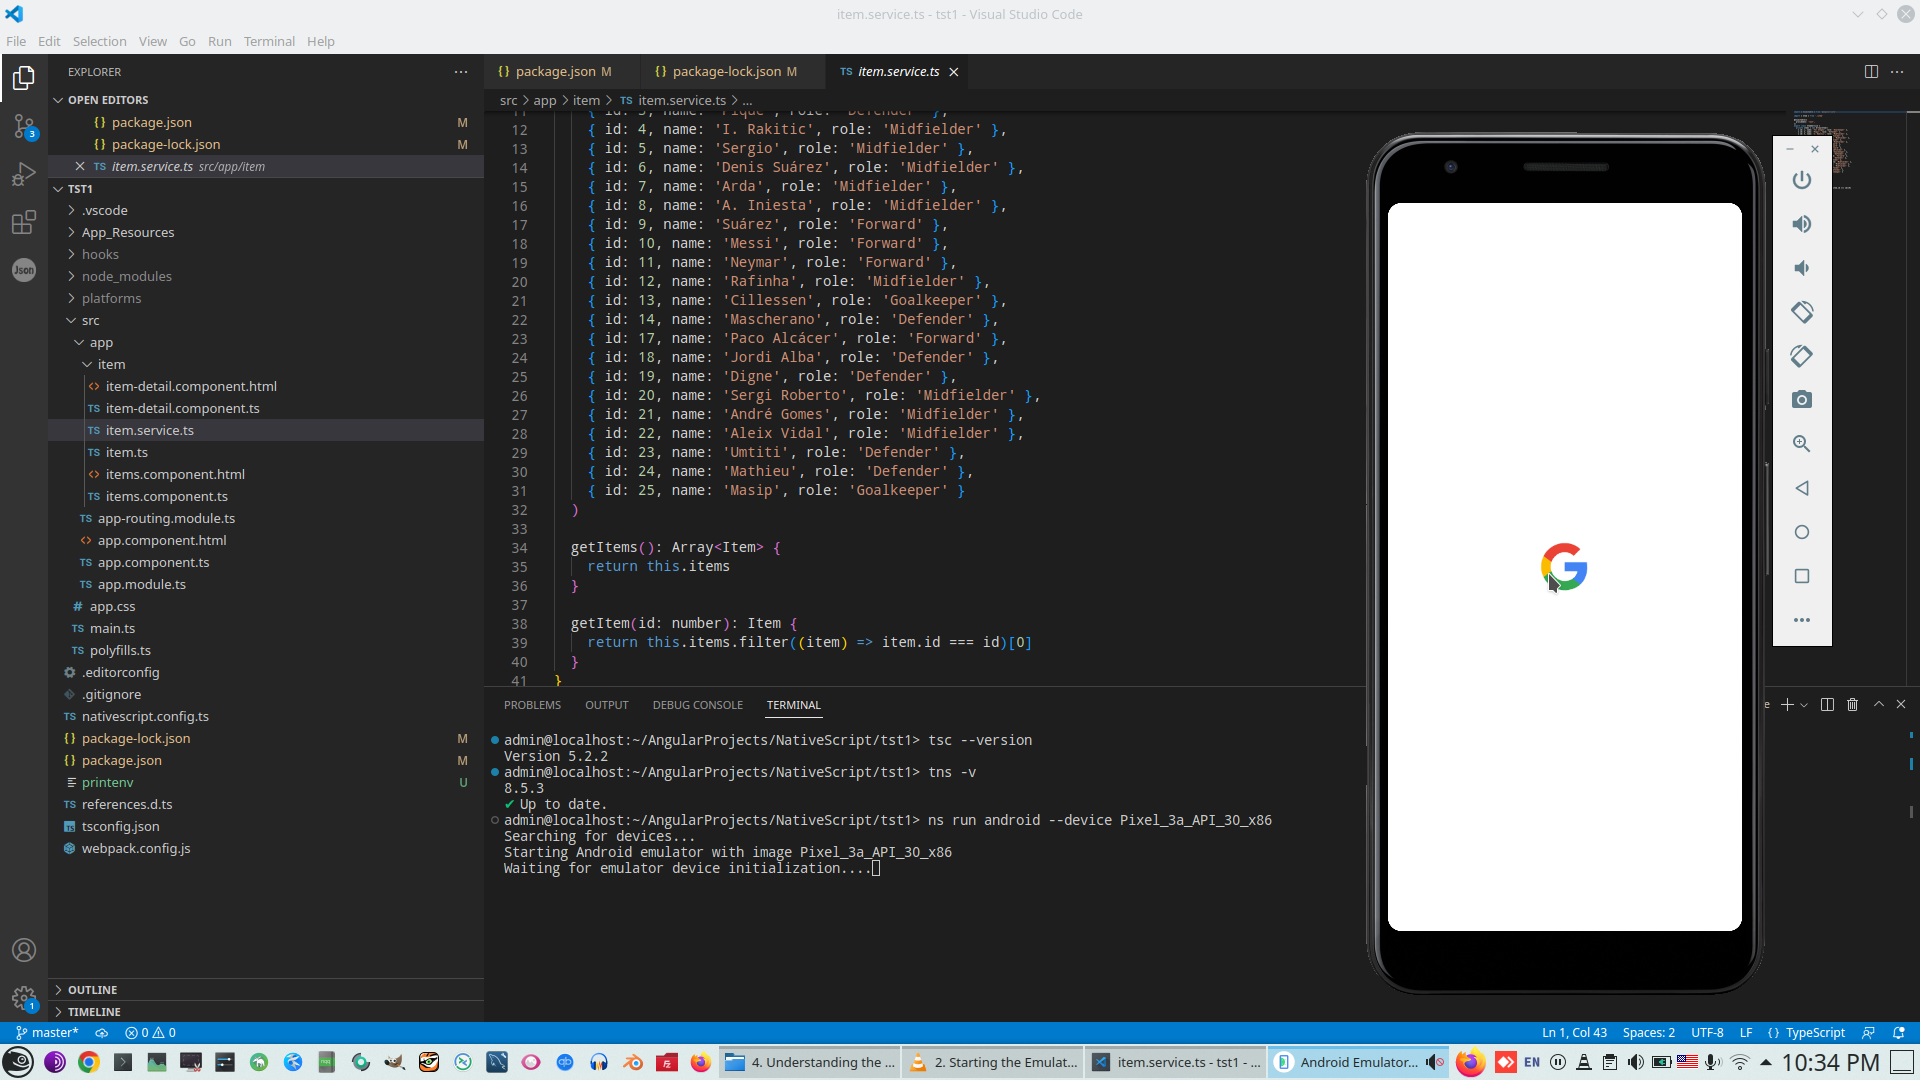
Task: Change language mode TypeScript
Action: 1814,1033
